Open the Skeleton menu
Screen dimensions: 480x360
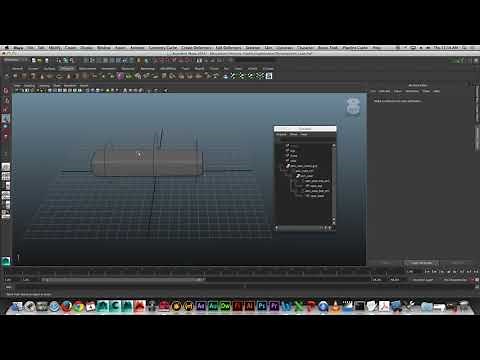click(253, 48)
